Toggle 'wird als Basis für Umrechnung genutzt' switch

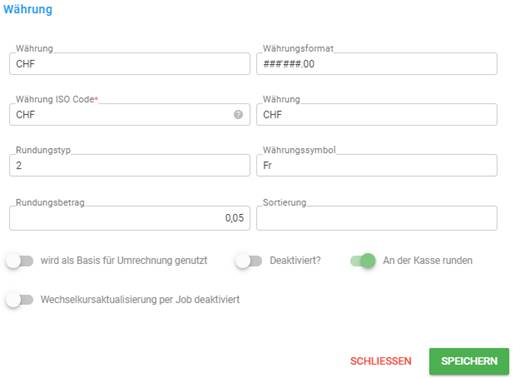click(x=20, y=261)
